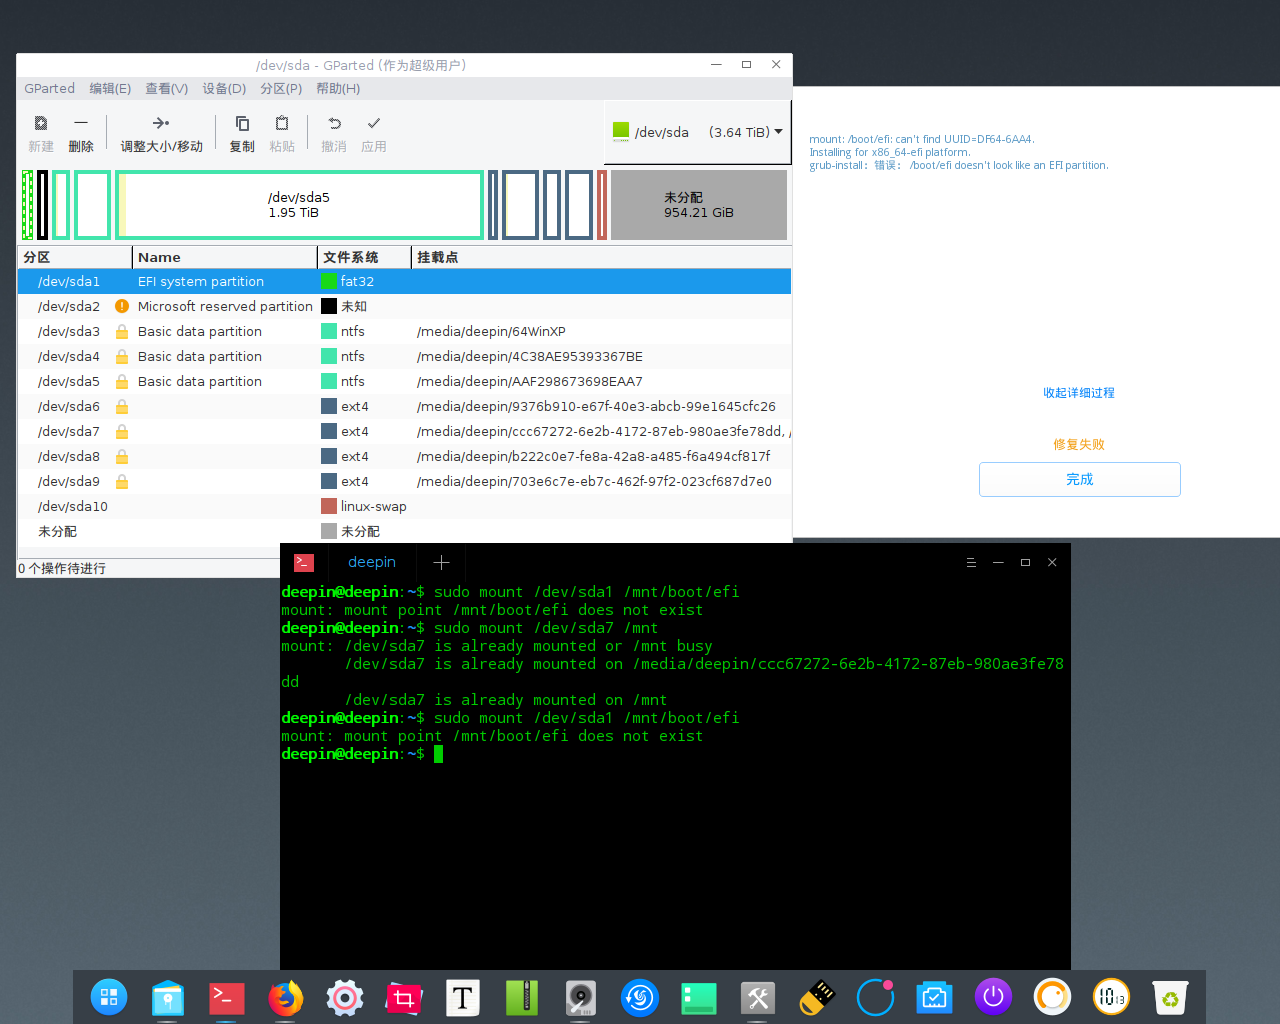Image resolution: width=1280 pixels, height=1024 pixels.
Task: Select the unallocated 954.21 GiB block
Action: point(698,205)
